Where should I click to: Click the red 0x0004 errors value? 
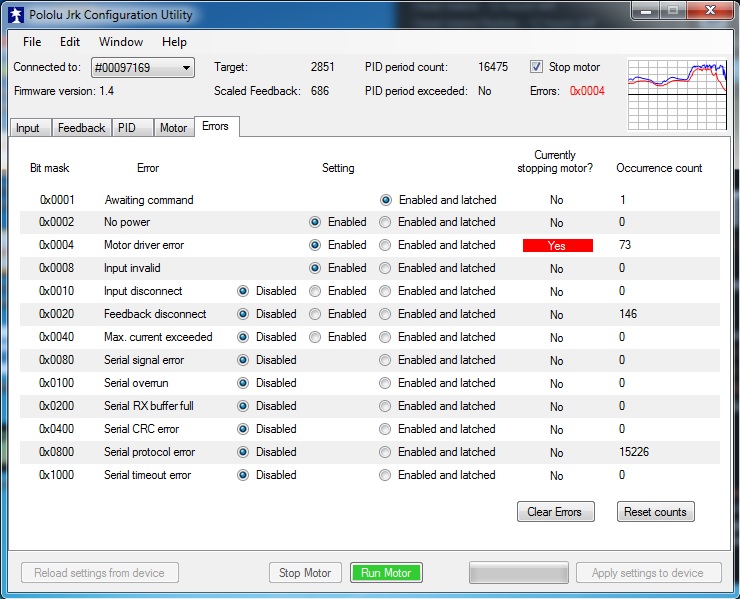pyautogui.click(x=587, y=91)
